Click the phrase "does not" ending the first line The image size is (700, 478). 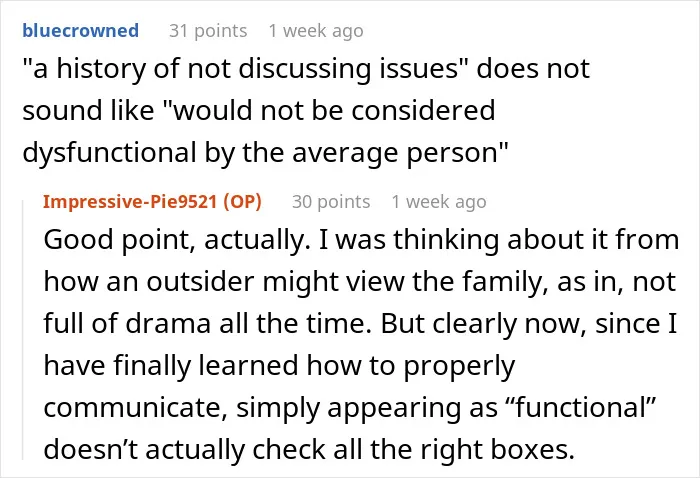[x=533, y=69]
